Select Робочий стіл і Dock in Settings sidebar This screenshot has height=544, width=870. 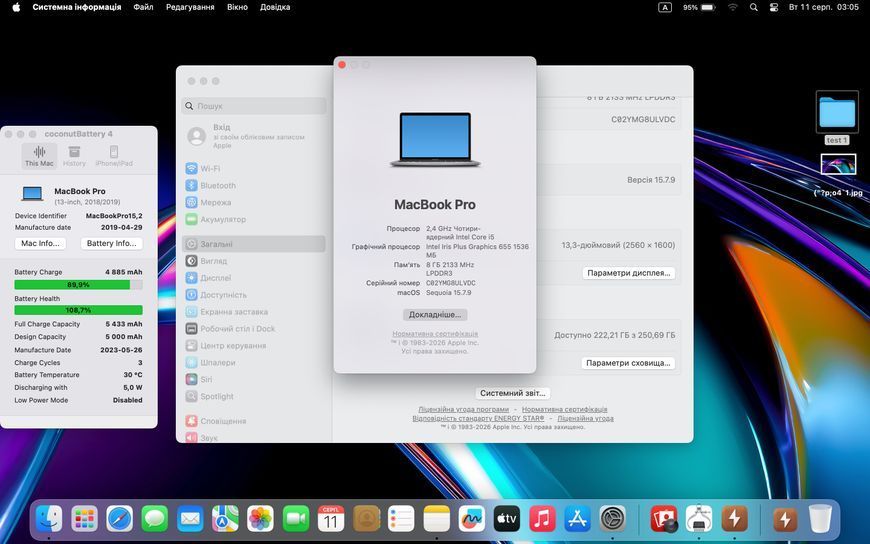(x=254, y=329)
